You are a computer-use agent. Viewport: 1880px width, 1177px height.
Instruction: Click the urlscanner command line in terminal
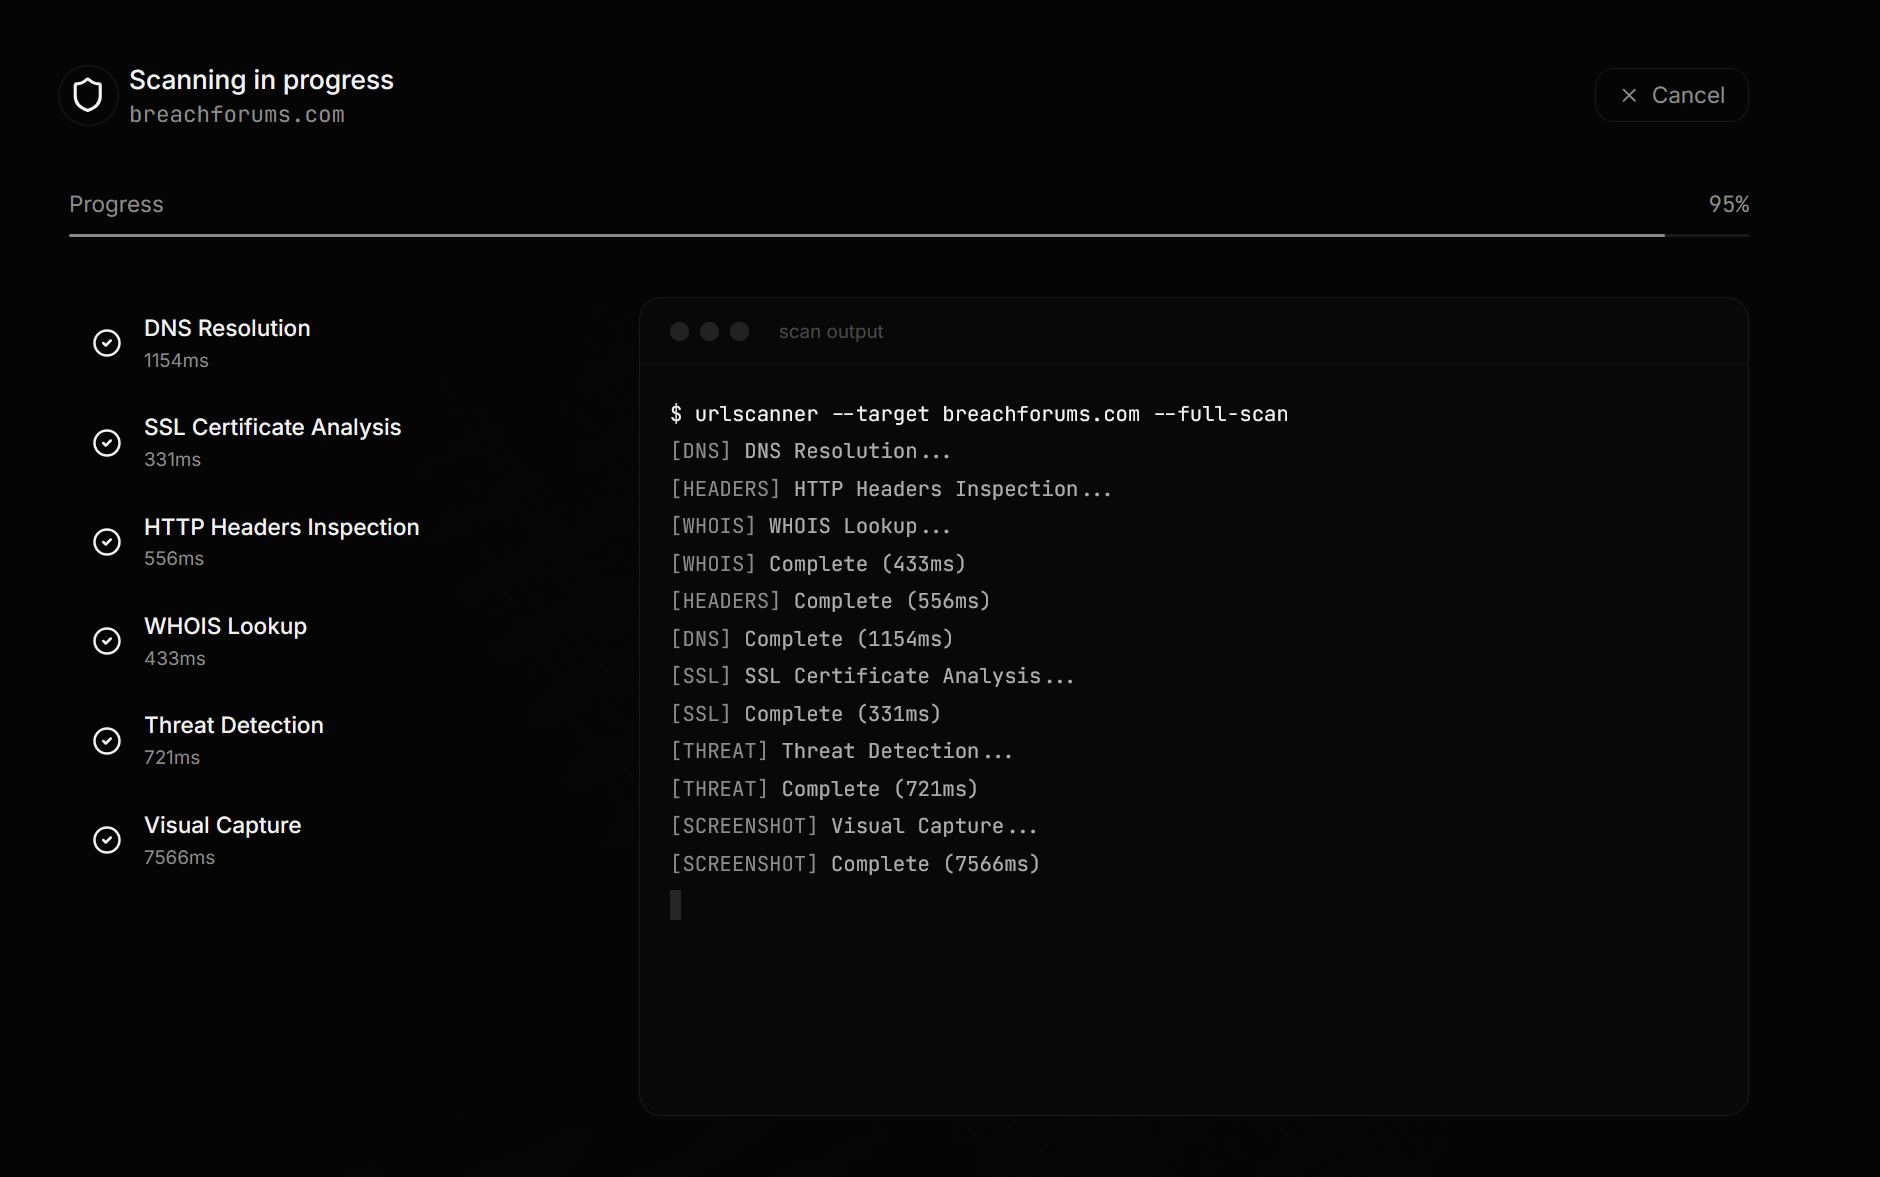click(x=979, y=414)
